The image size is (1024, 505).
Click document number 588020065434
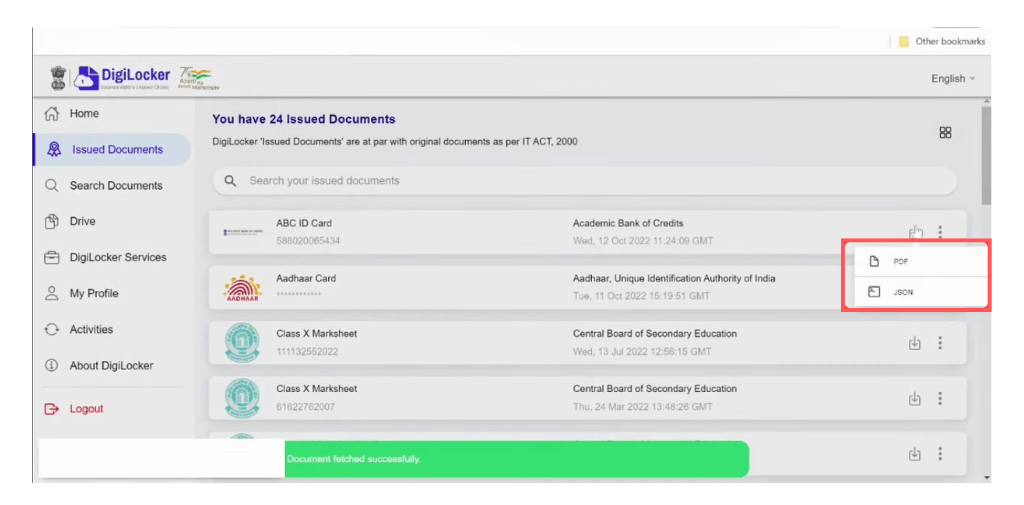[x=308, y=241]
